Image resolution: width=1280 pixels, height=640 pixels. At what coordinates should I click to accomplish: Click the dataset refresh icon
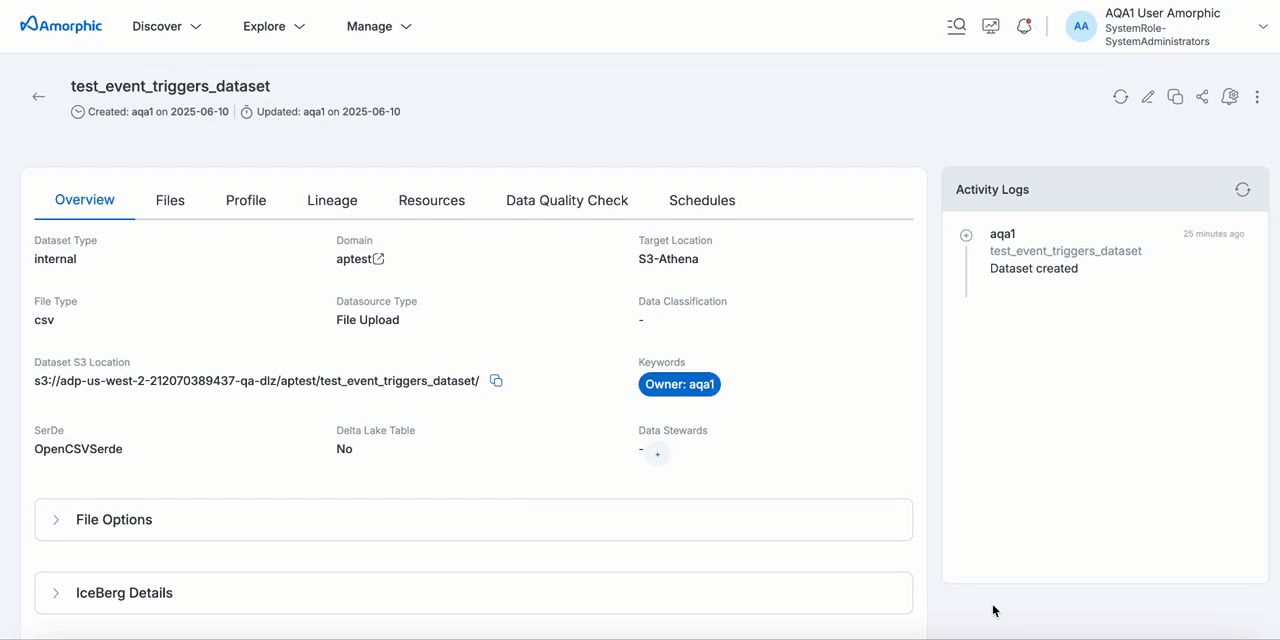pos(1120,97)
